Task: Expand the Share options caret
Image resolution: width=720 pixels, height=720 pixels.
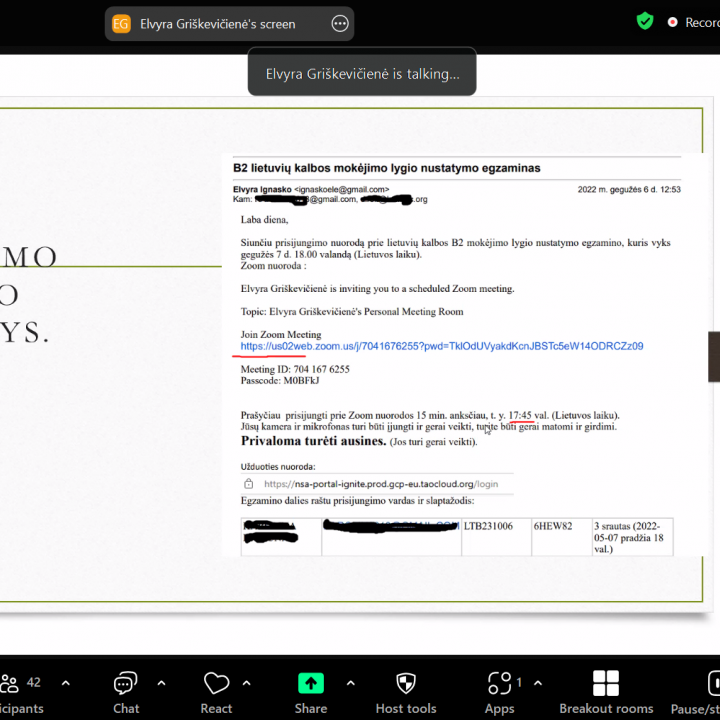Action: pyautogui.click(x=350, y=683)
